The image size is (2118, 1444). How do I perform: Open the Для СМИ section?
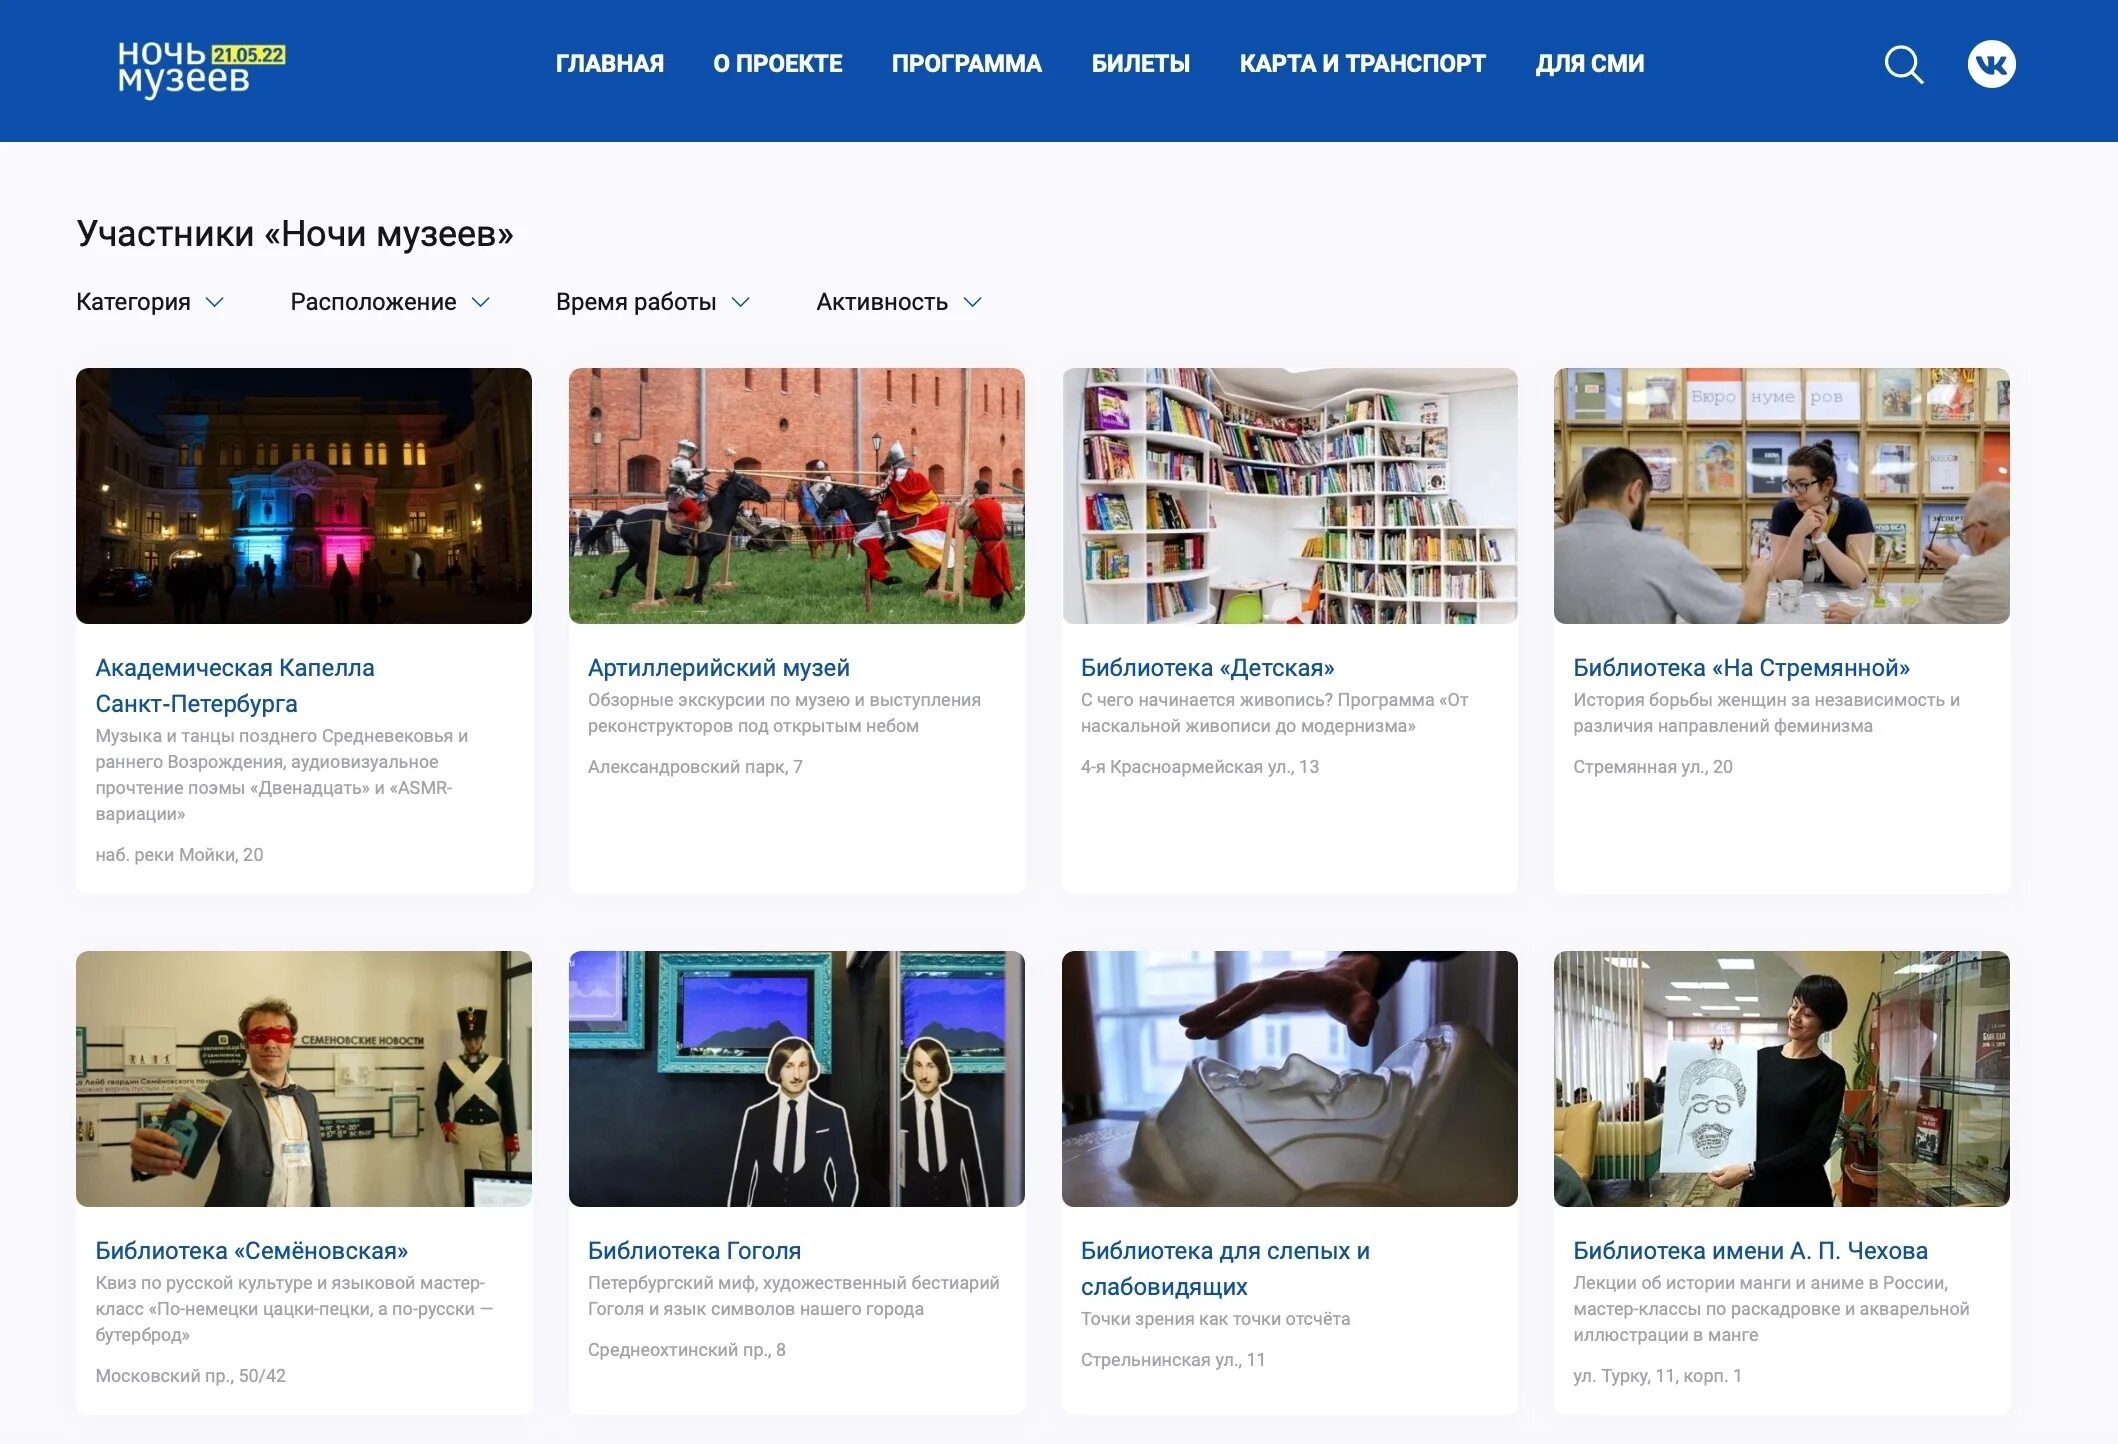pyautogui.click(x=1589, y=64)
